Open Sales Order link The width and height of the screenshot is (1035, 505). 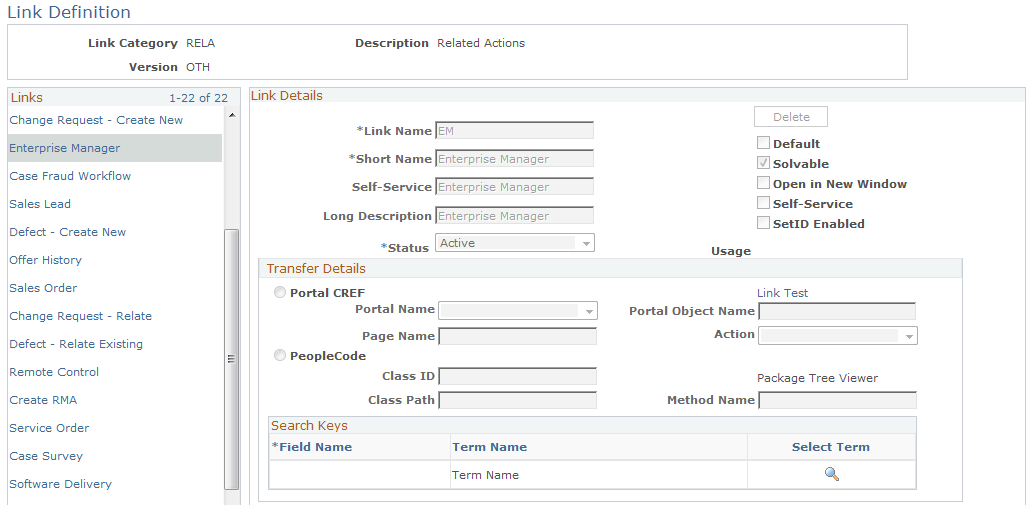pos(43,288)
